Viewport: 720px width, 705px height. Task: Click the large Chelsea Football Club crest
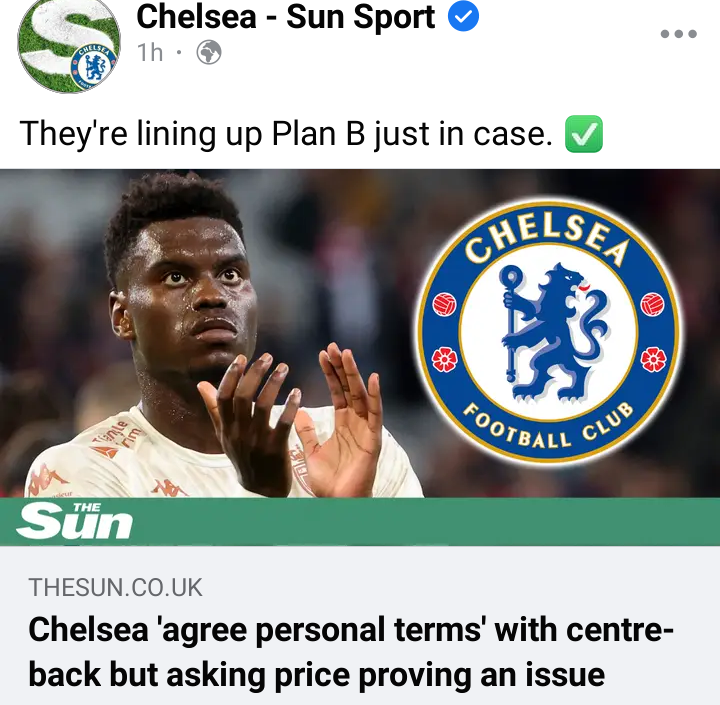tap(548, 332)
